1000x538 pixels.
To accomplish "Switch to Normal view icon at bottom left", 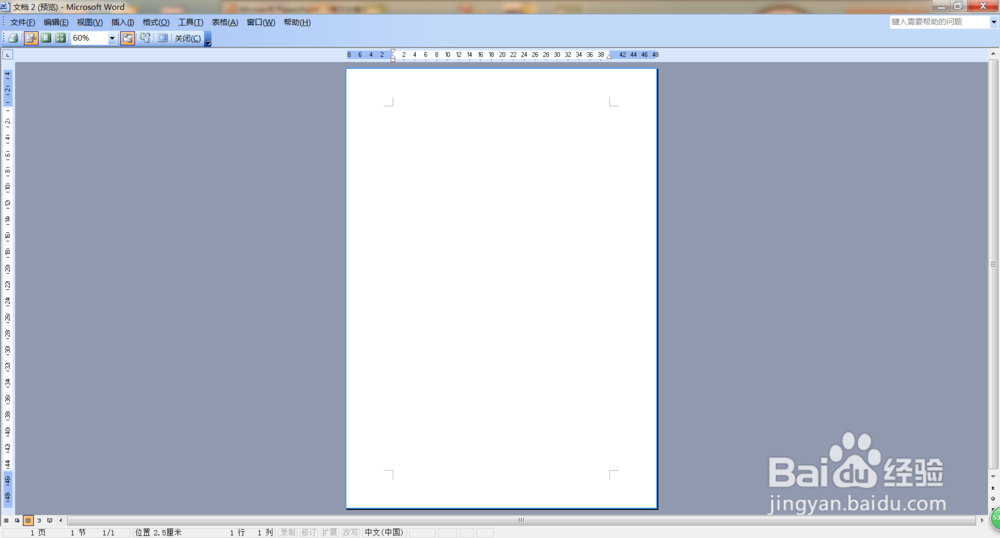I will (x=6, y=521).
